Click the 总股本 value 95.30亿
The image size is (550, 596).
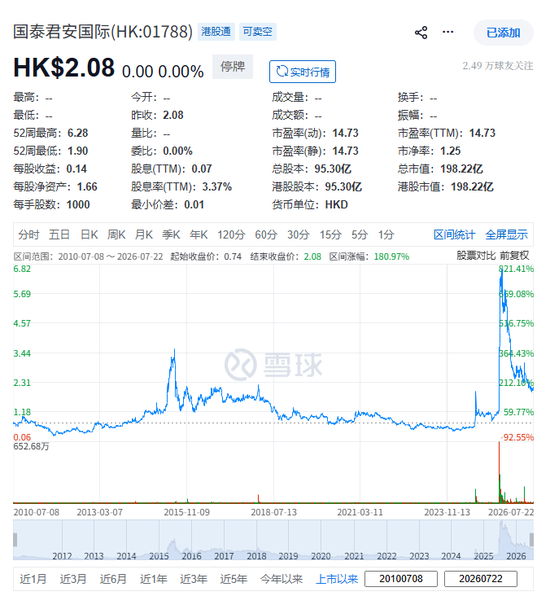[333, 169]
